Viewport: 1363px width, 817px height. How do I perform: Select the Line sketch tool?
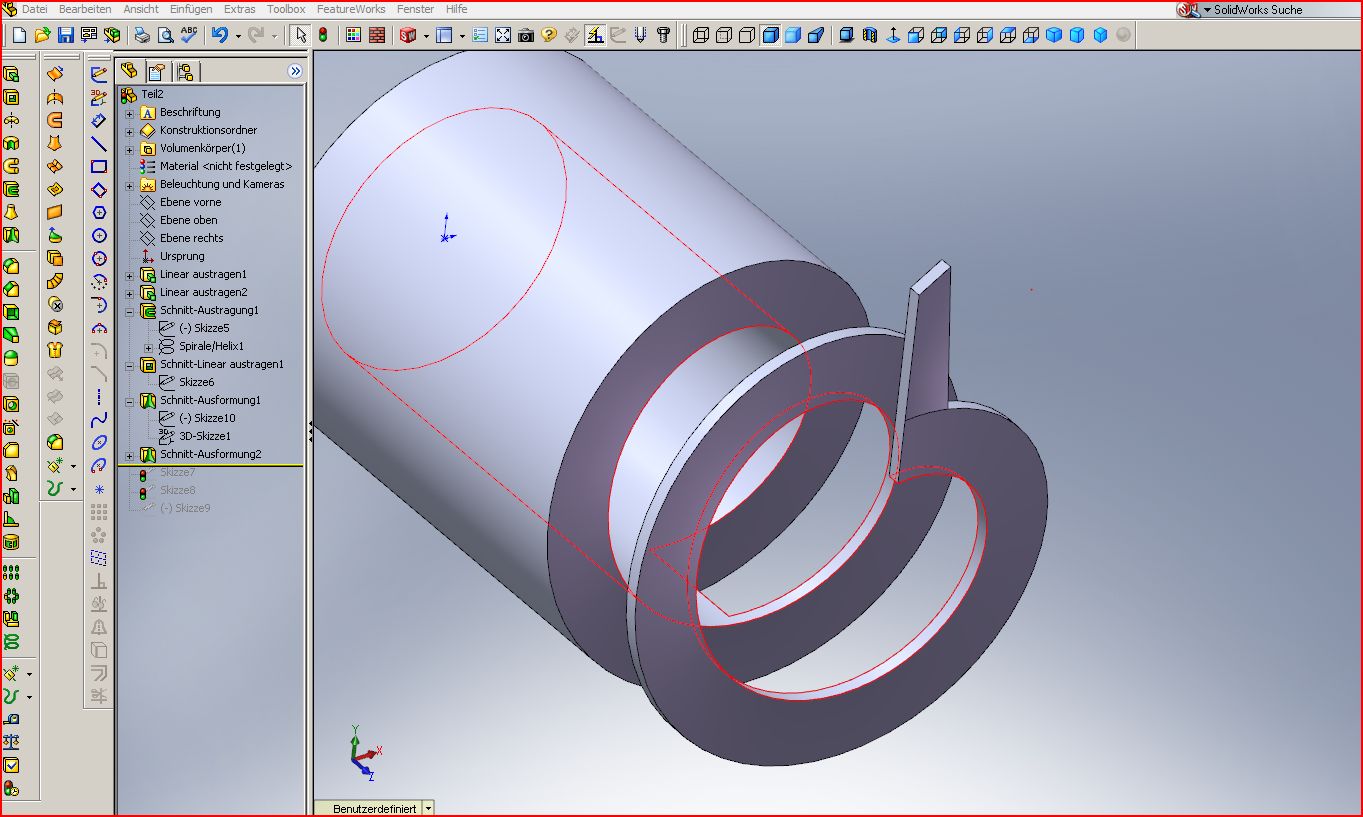[99, 144]
